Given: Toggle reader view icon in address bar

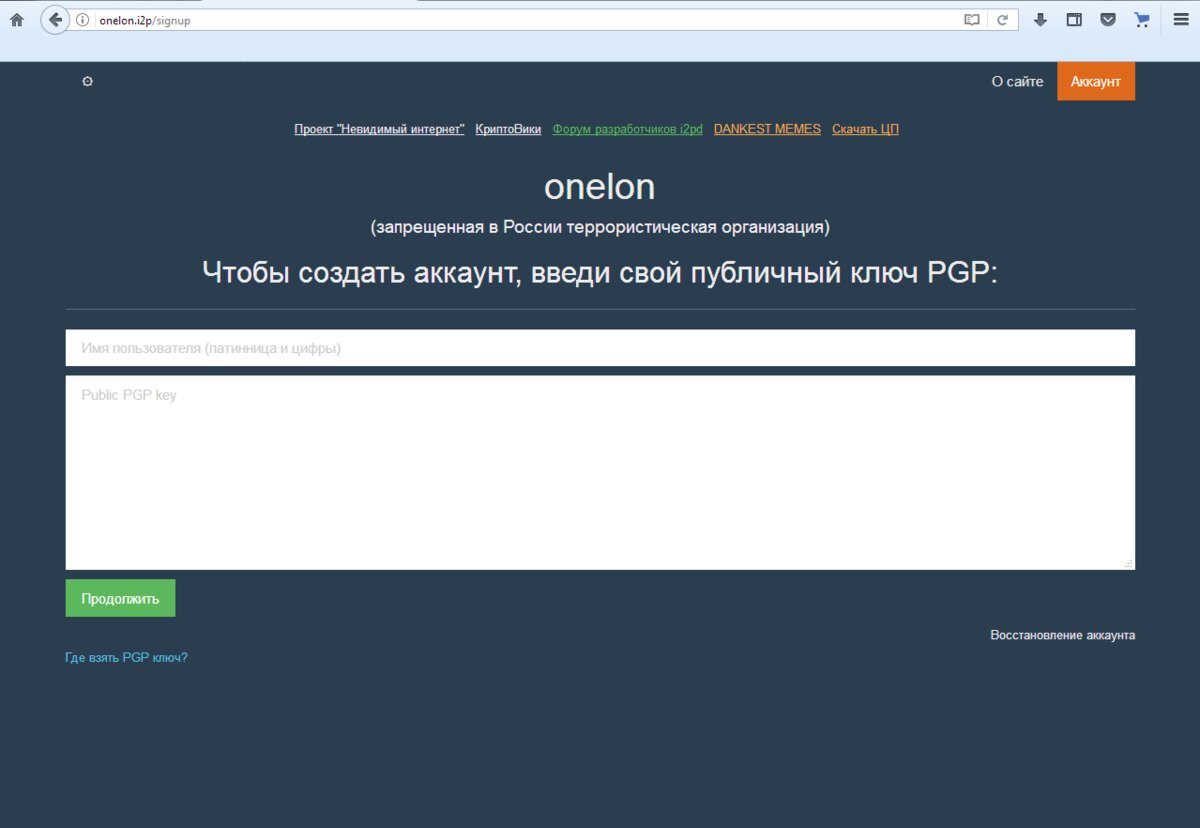Looking at the screenshot, I should point(971,20).
